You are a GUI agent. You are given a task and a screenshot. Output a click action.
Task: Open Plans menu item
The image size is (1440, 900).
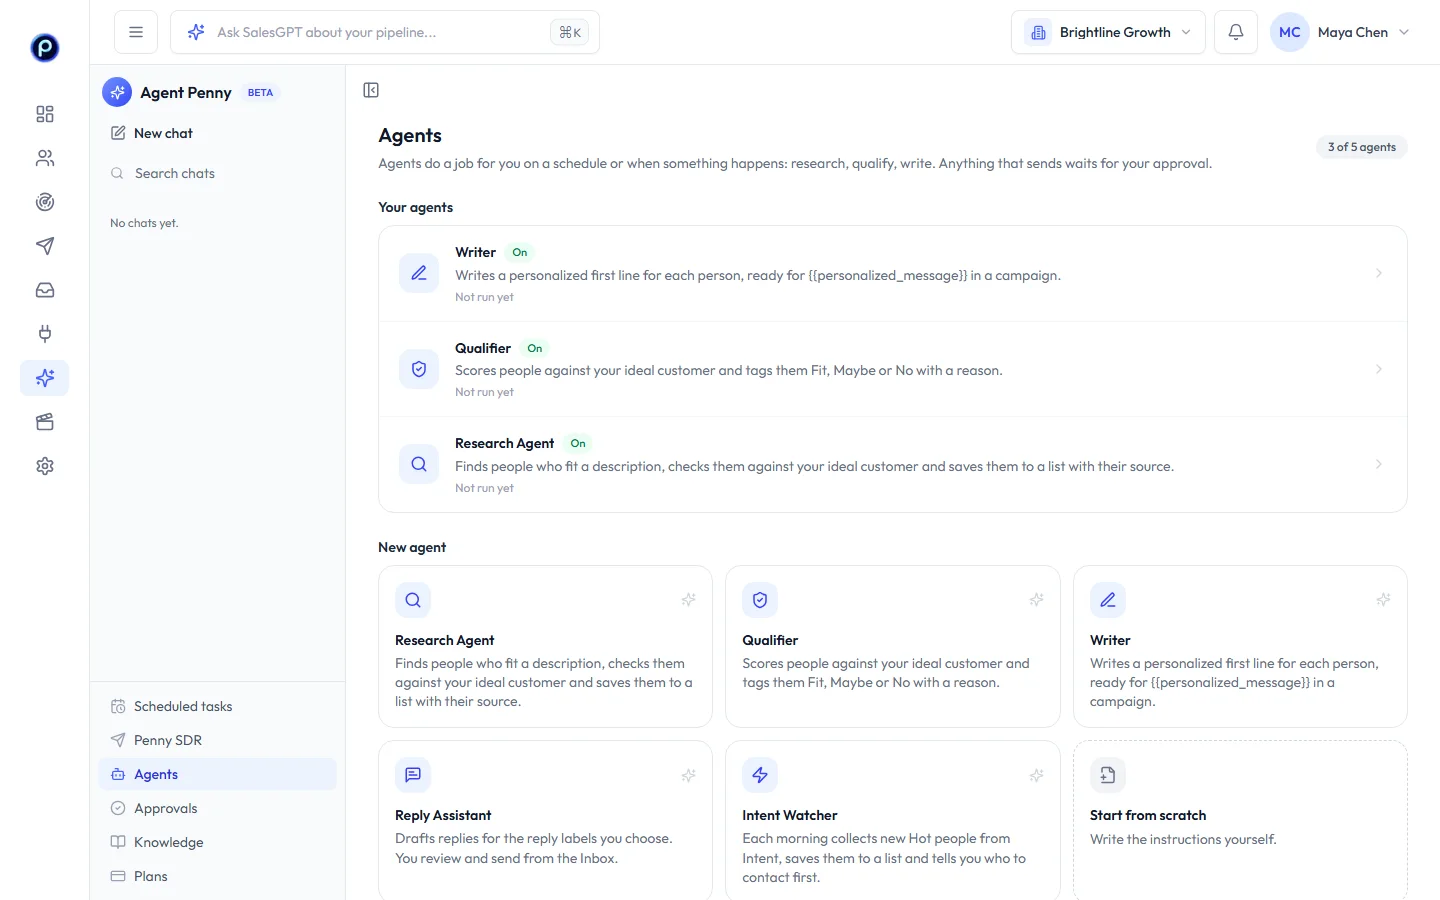pos(217,876)
